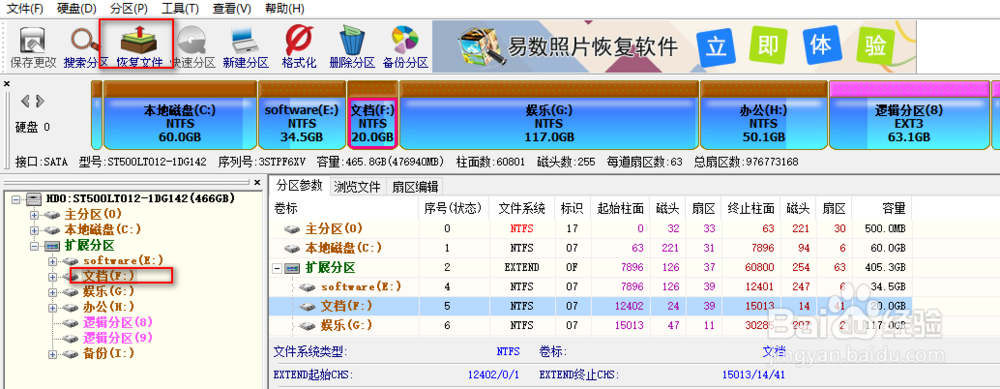
Task: Click the 文件系统 column header
Action: click(522, 208)
